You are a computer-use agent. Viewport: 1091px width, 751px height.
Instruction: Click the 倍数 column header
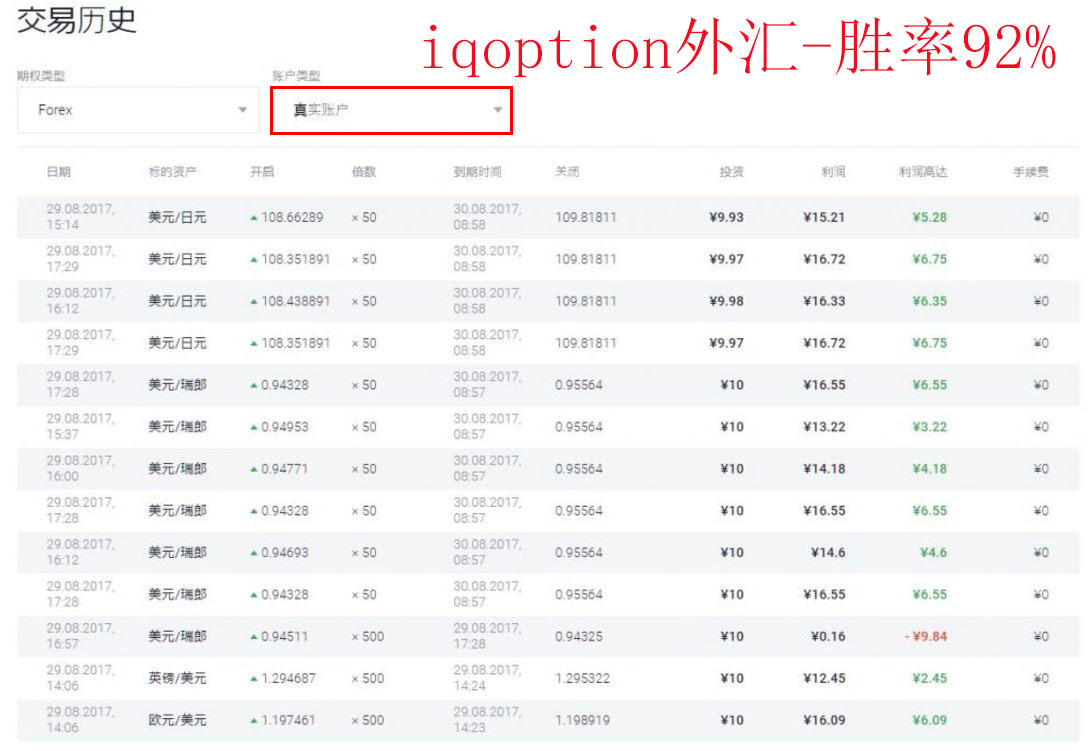click(363, 172)
